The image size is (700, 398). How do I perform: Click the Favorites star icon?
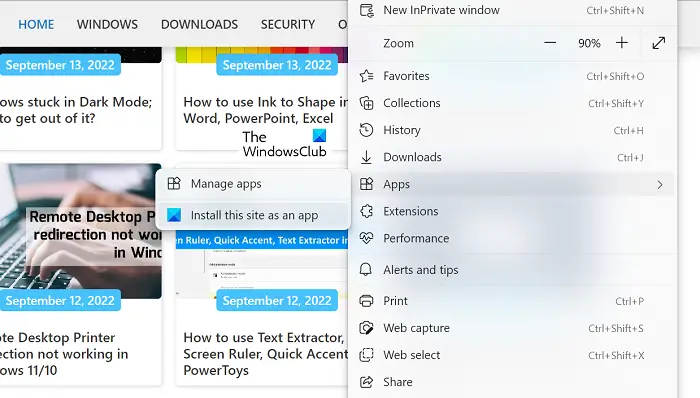(x=367, y=76)
